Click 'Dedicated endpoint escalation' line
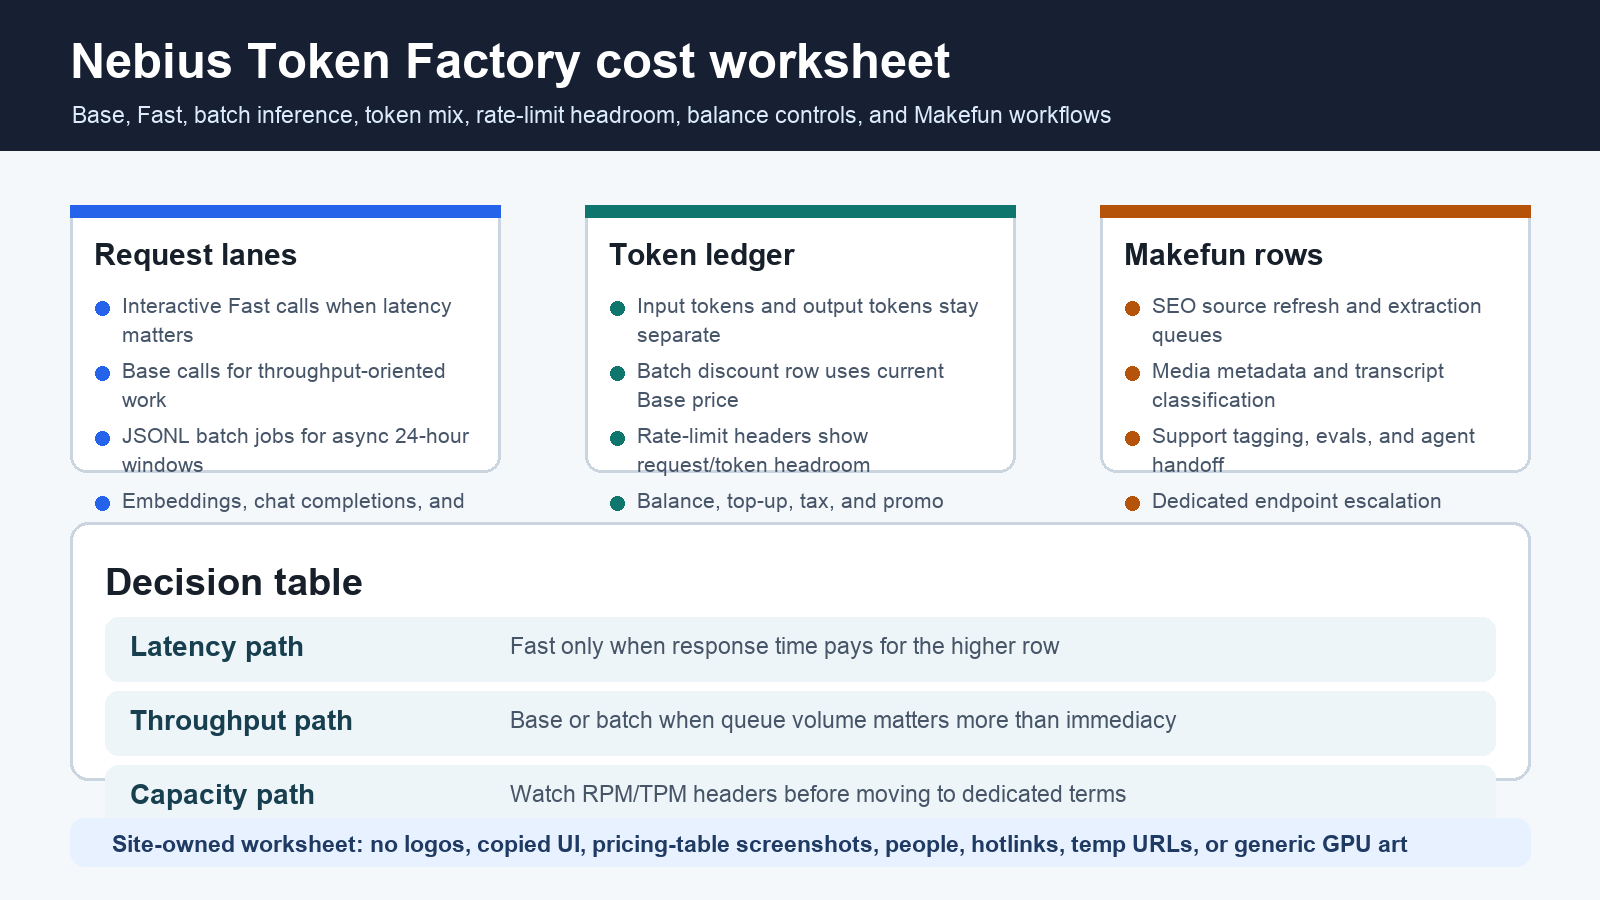This screenshot has height=900, width=1600. click(x=1296, y=501)
